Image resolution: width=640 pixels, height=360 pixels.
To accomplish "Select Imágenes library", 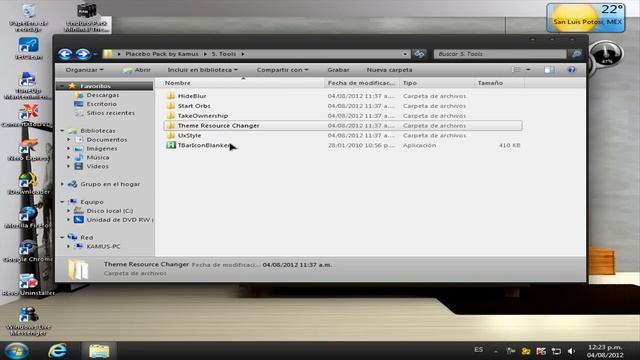I will tap(102, 149).
